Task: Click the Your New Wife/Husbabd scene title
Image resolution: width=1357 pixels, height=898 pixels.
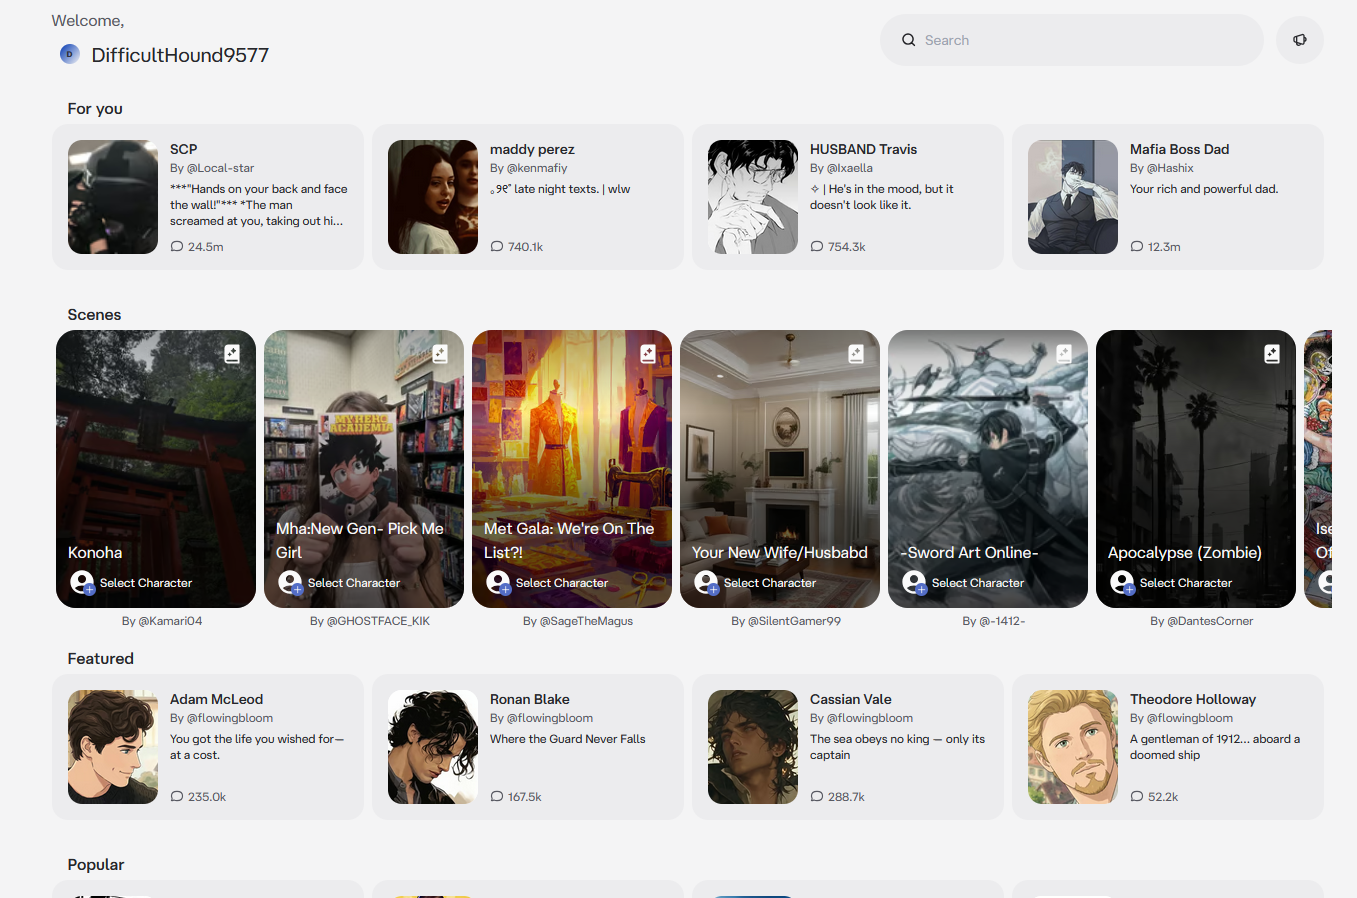Action: tap(780, 553)
